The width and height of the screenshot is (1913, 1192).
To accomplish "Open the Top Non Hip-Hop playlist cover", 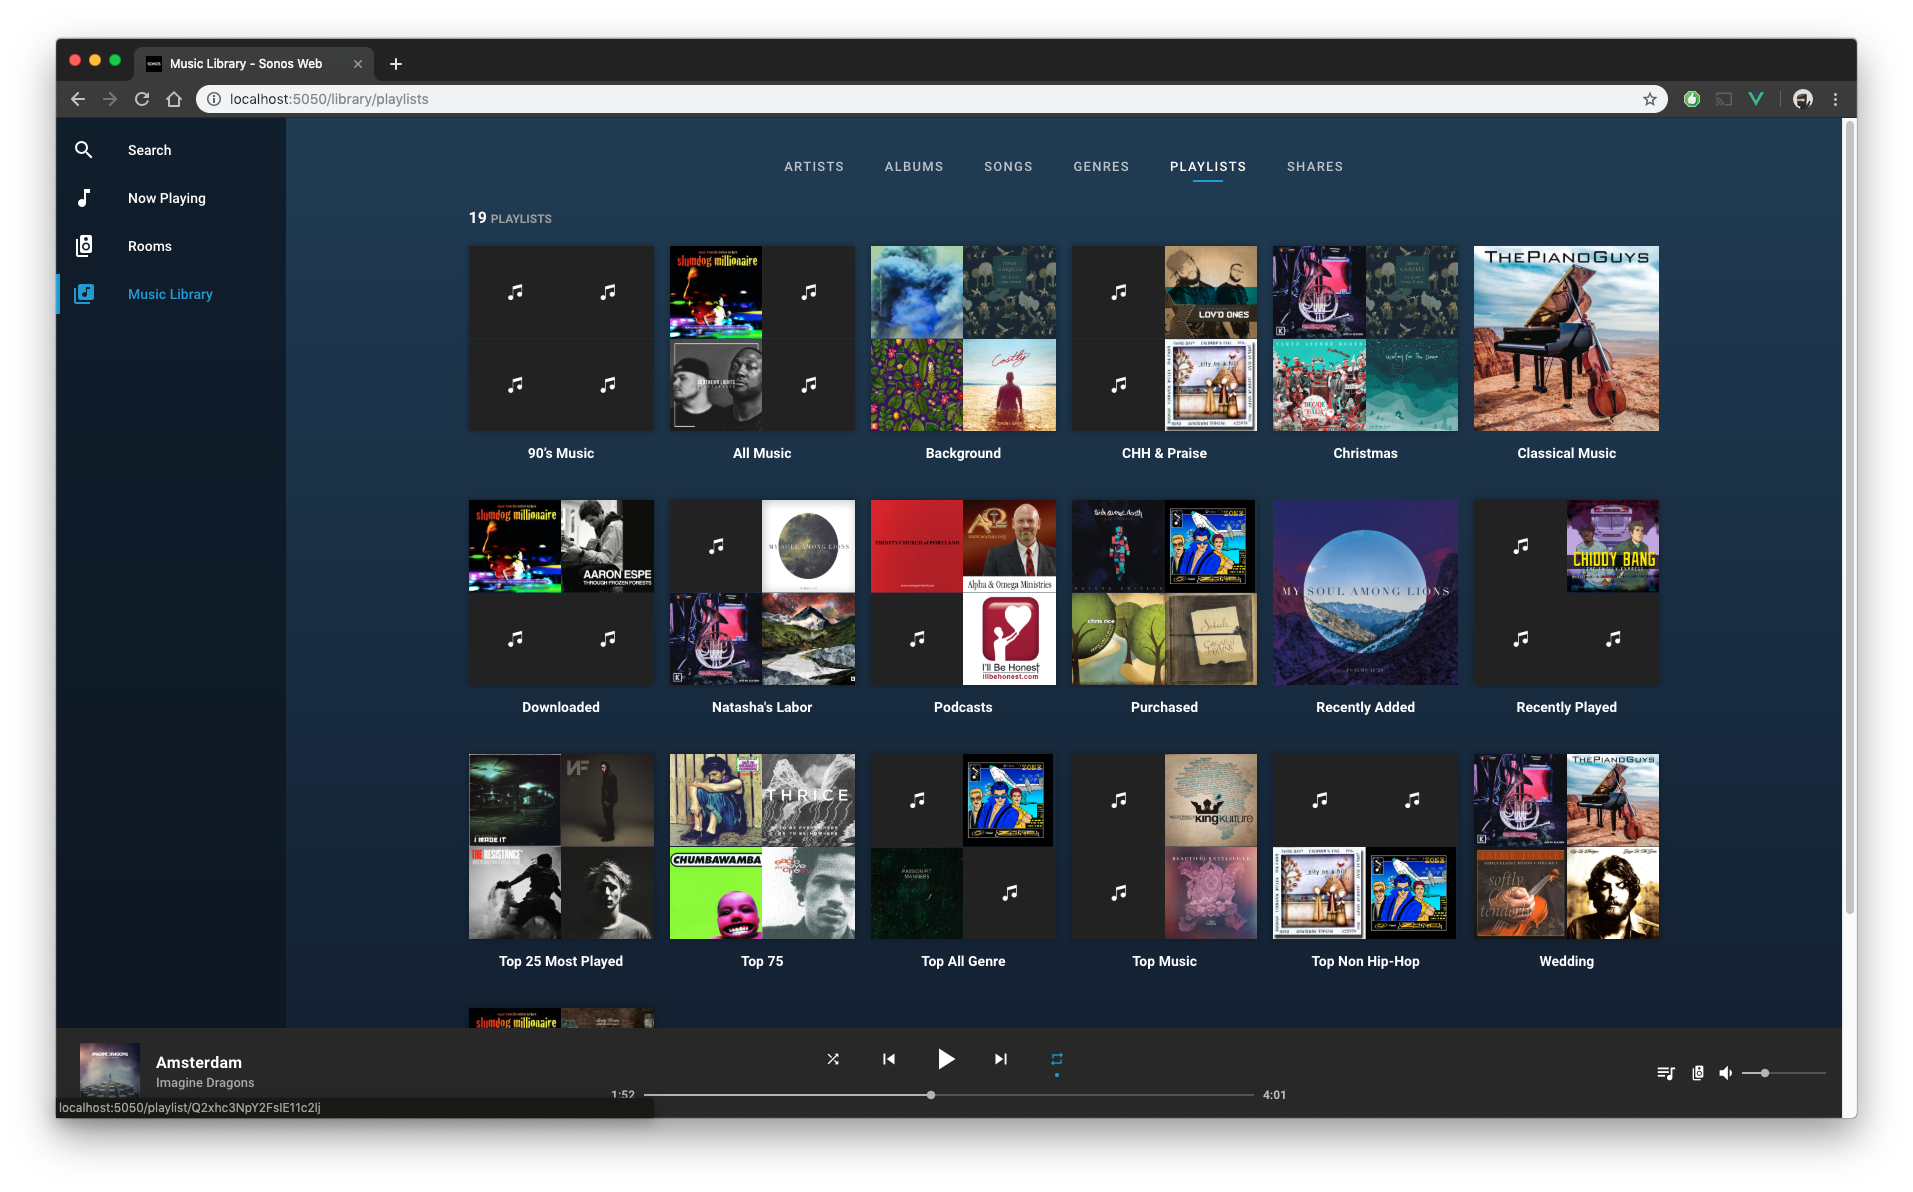I will click(x=1365, y=846).
